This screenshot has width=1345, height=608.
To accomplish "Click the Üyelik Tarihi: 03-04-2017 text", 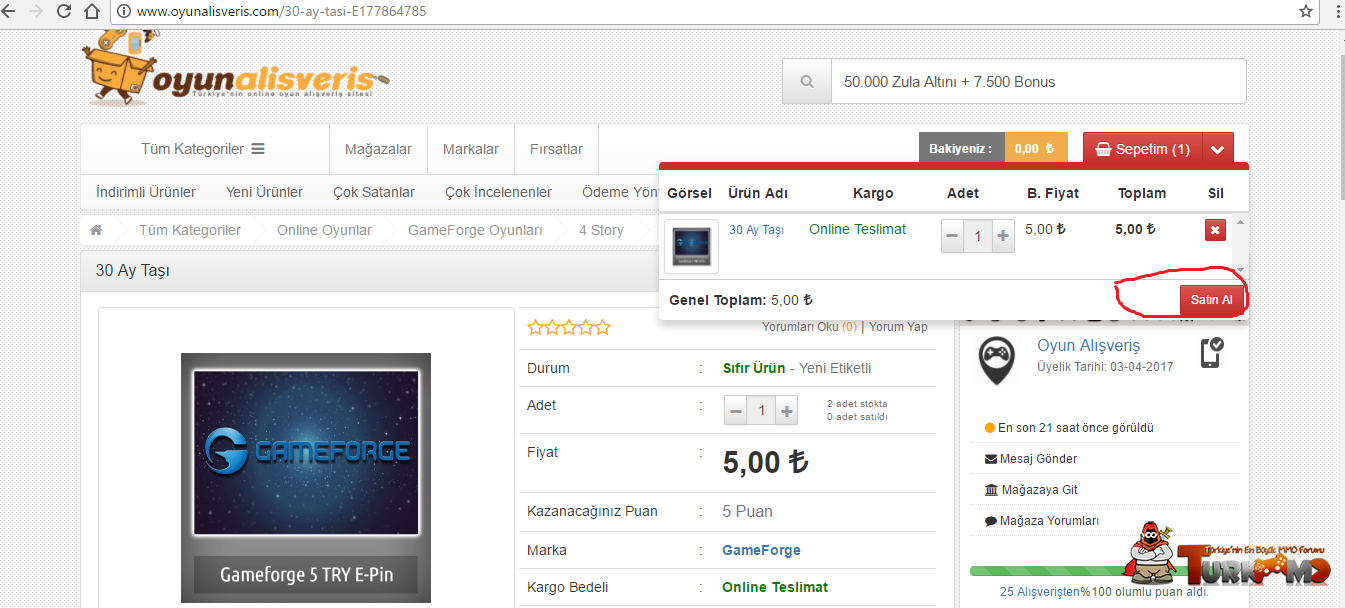I will tap(1105, 367).
